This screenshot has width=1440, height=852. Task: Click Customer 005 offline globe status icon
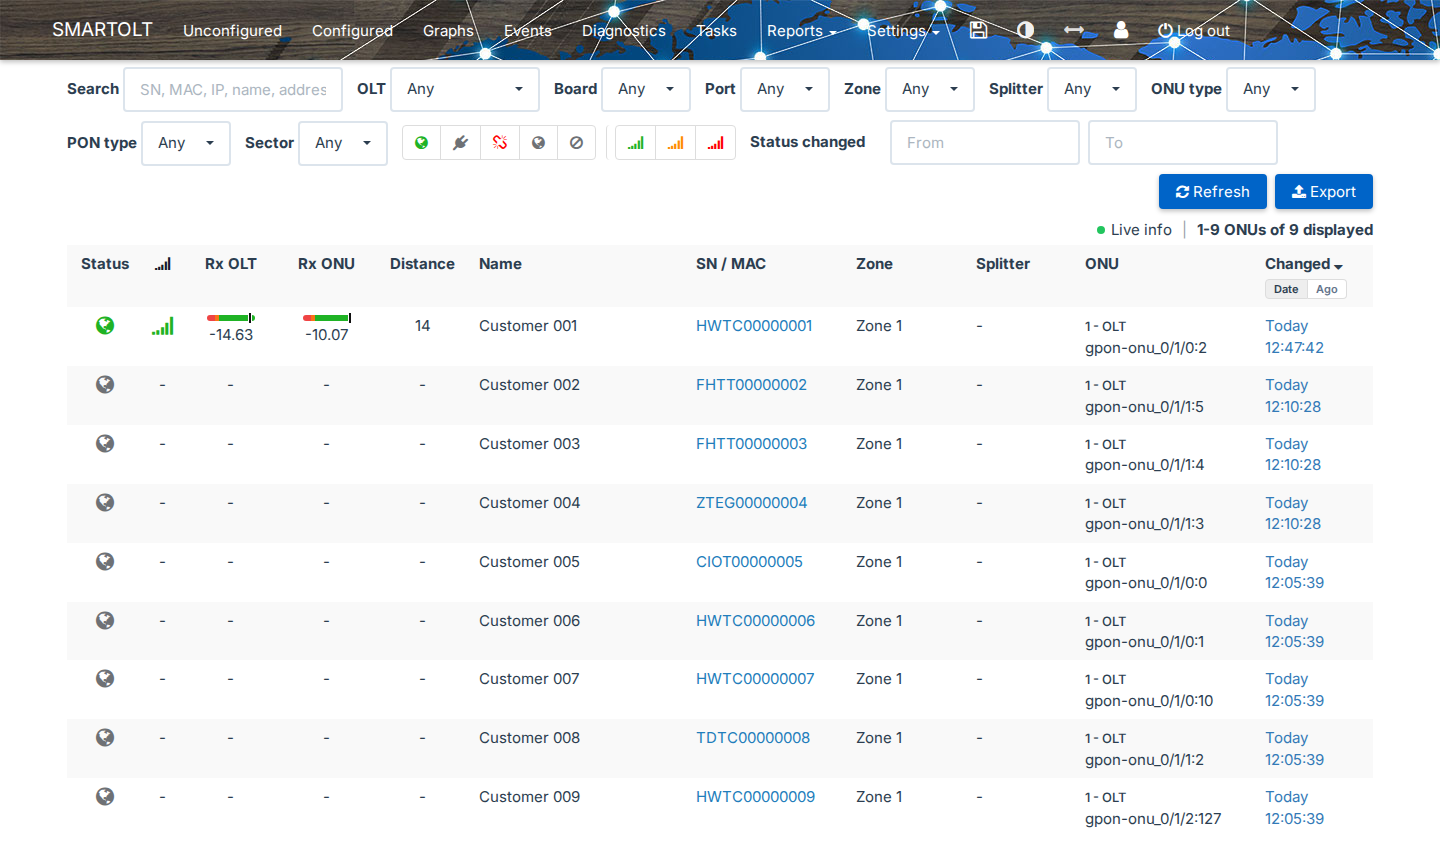105,561
